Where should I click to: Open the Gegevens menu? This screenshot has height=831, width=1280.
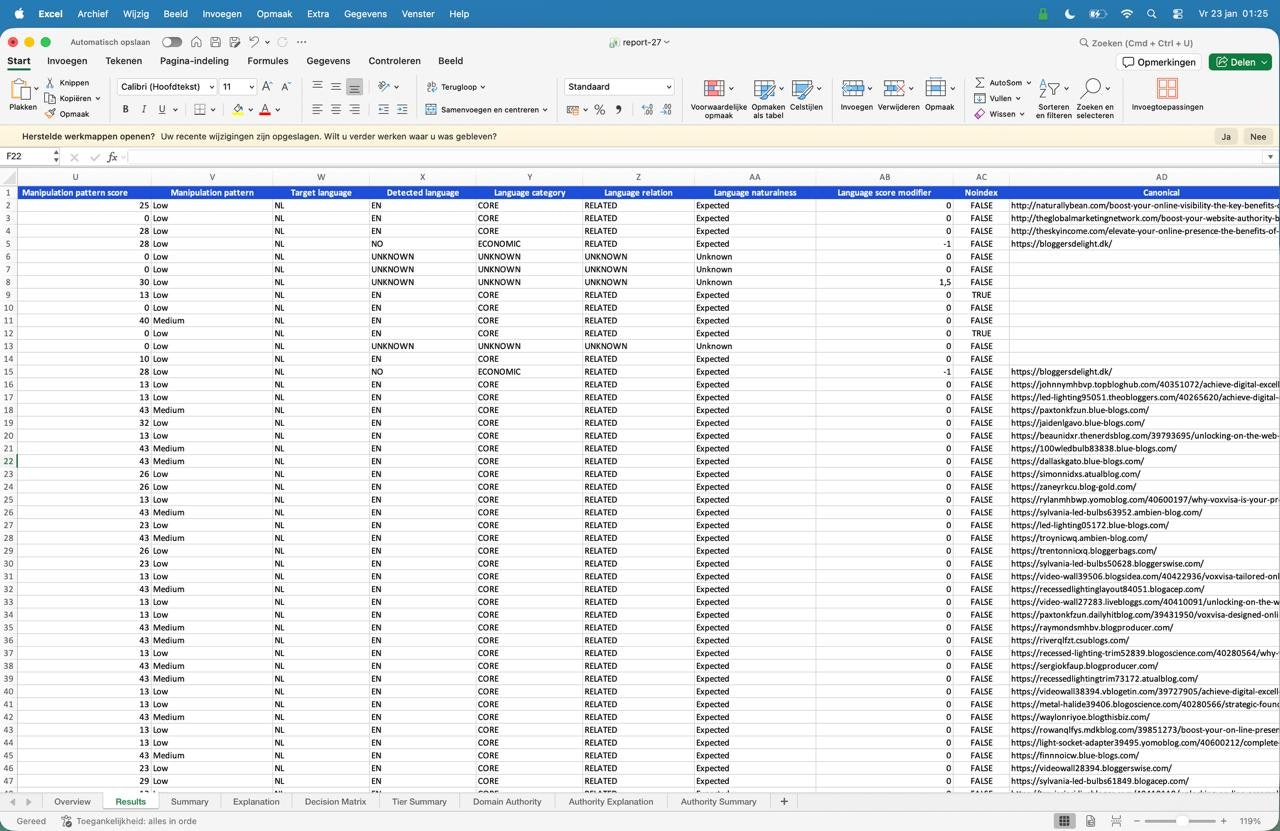pyautogui.click(x=365, y=14)
